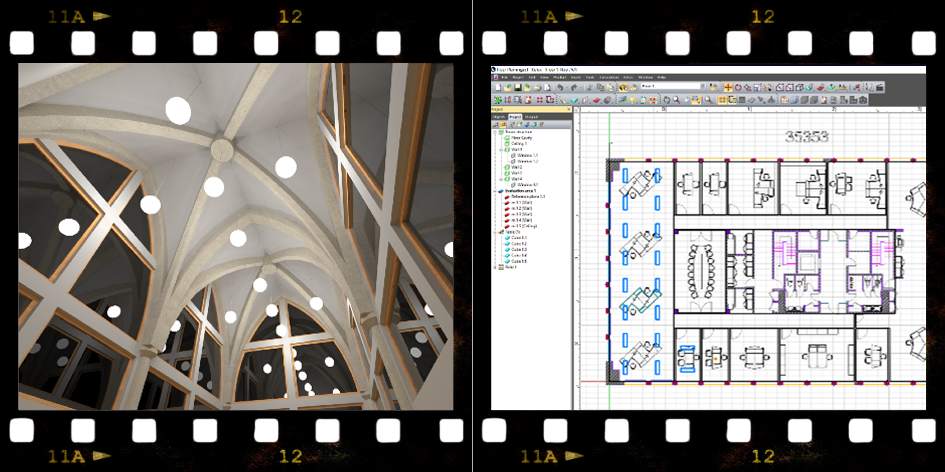Open the File menu
Viewport: 945px width, 472px height.
point(503,77)
